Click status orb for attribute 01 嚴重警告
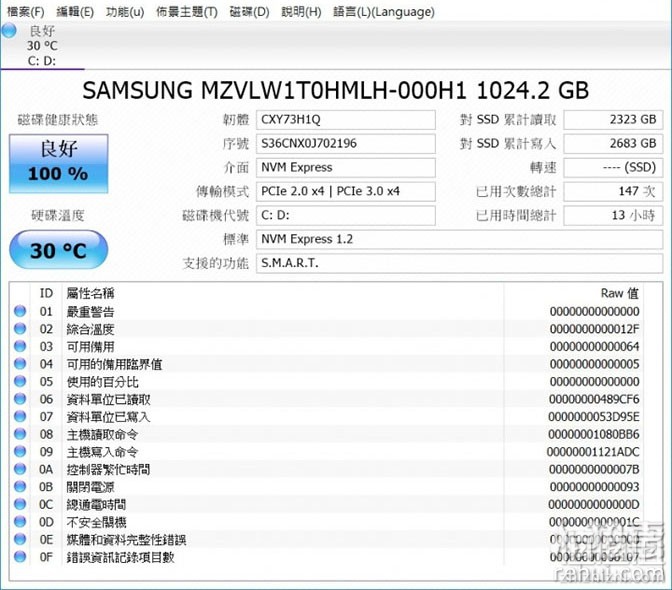Viewport: 672px width, 590px height. pyautogui.click(x=20, y=311)
